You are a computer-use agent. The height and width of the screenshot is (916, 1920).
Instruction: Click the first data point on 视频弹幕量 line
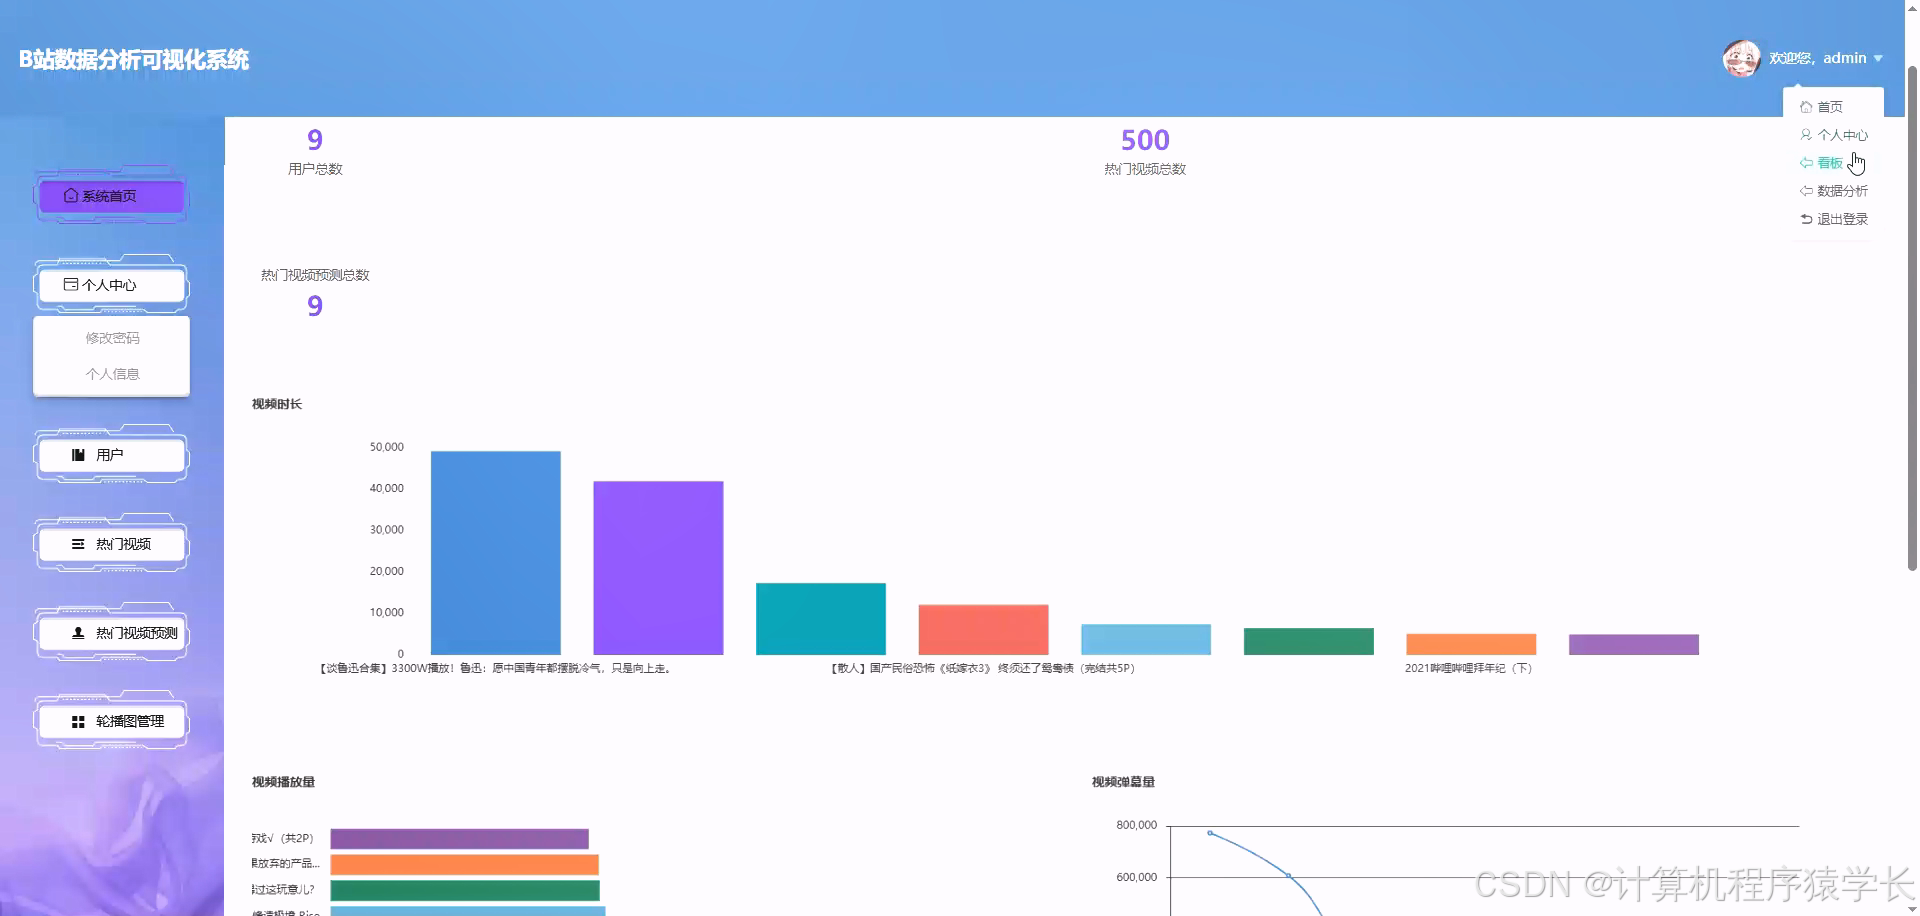pyautogui.click(x=1210, y=833)
